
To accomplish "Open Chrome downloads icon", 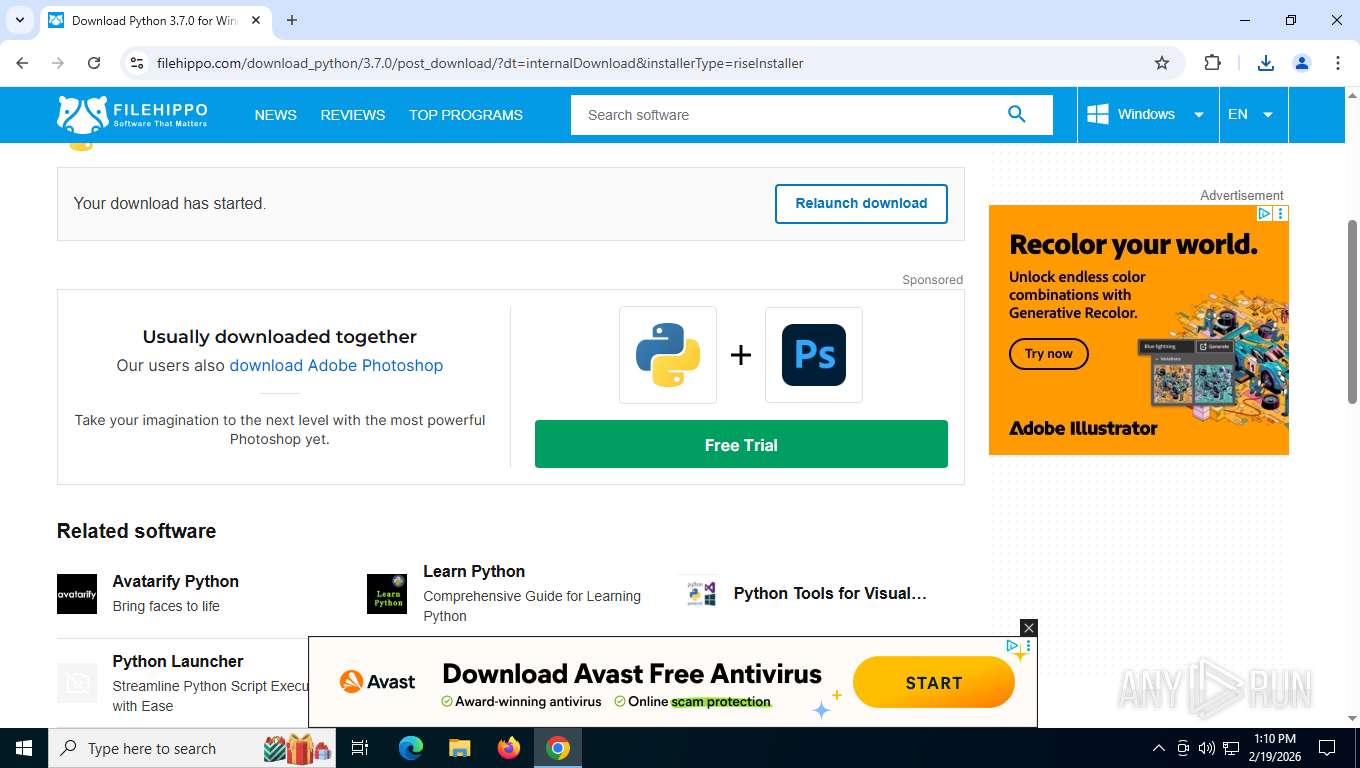I will click(1265, 63).
